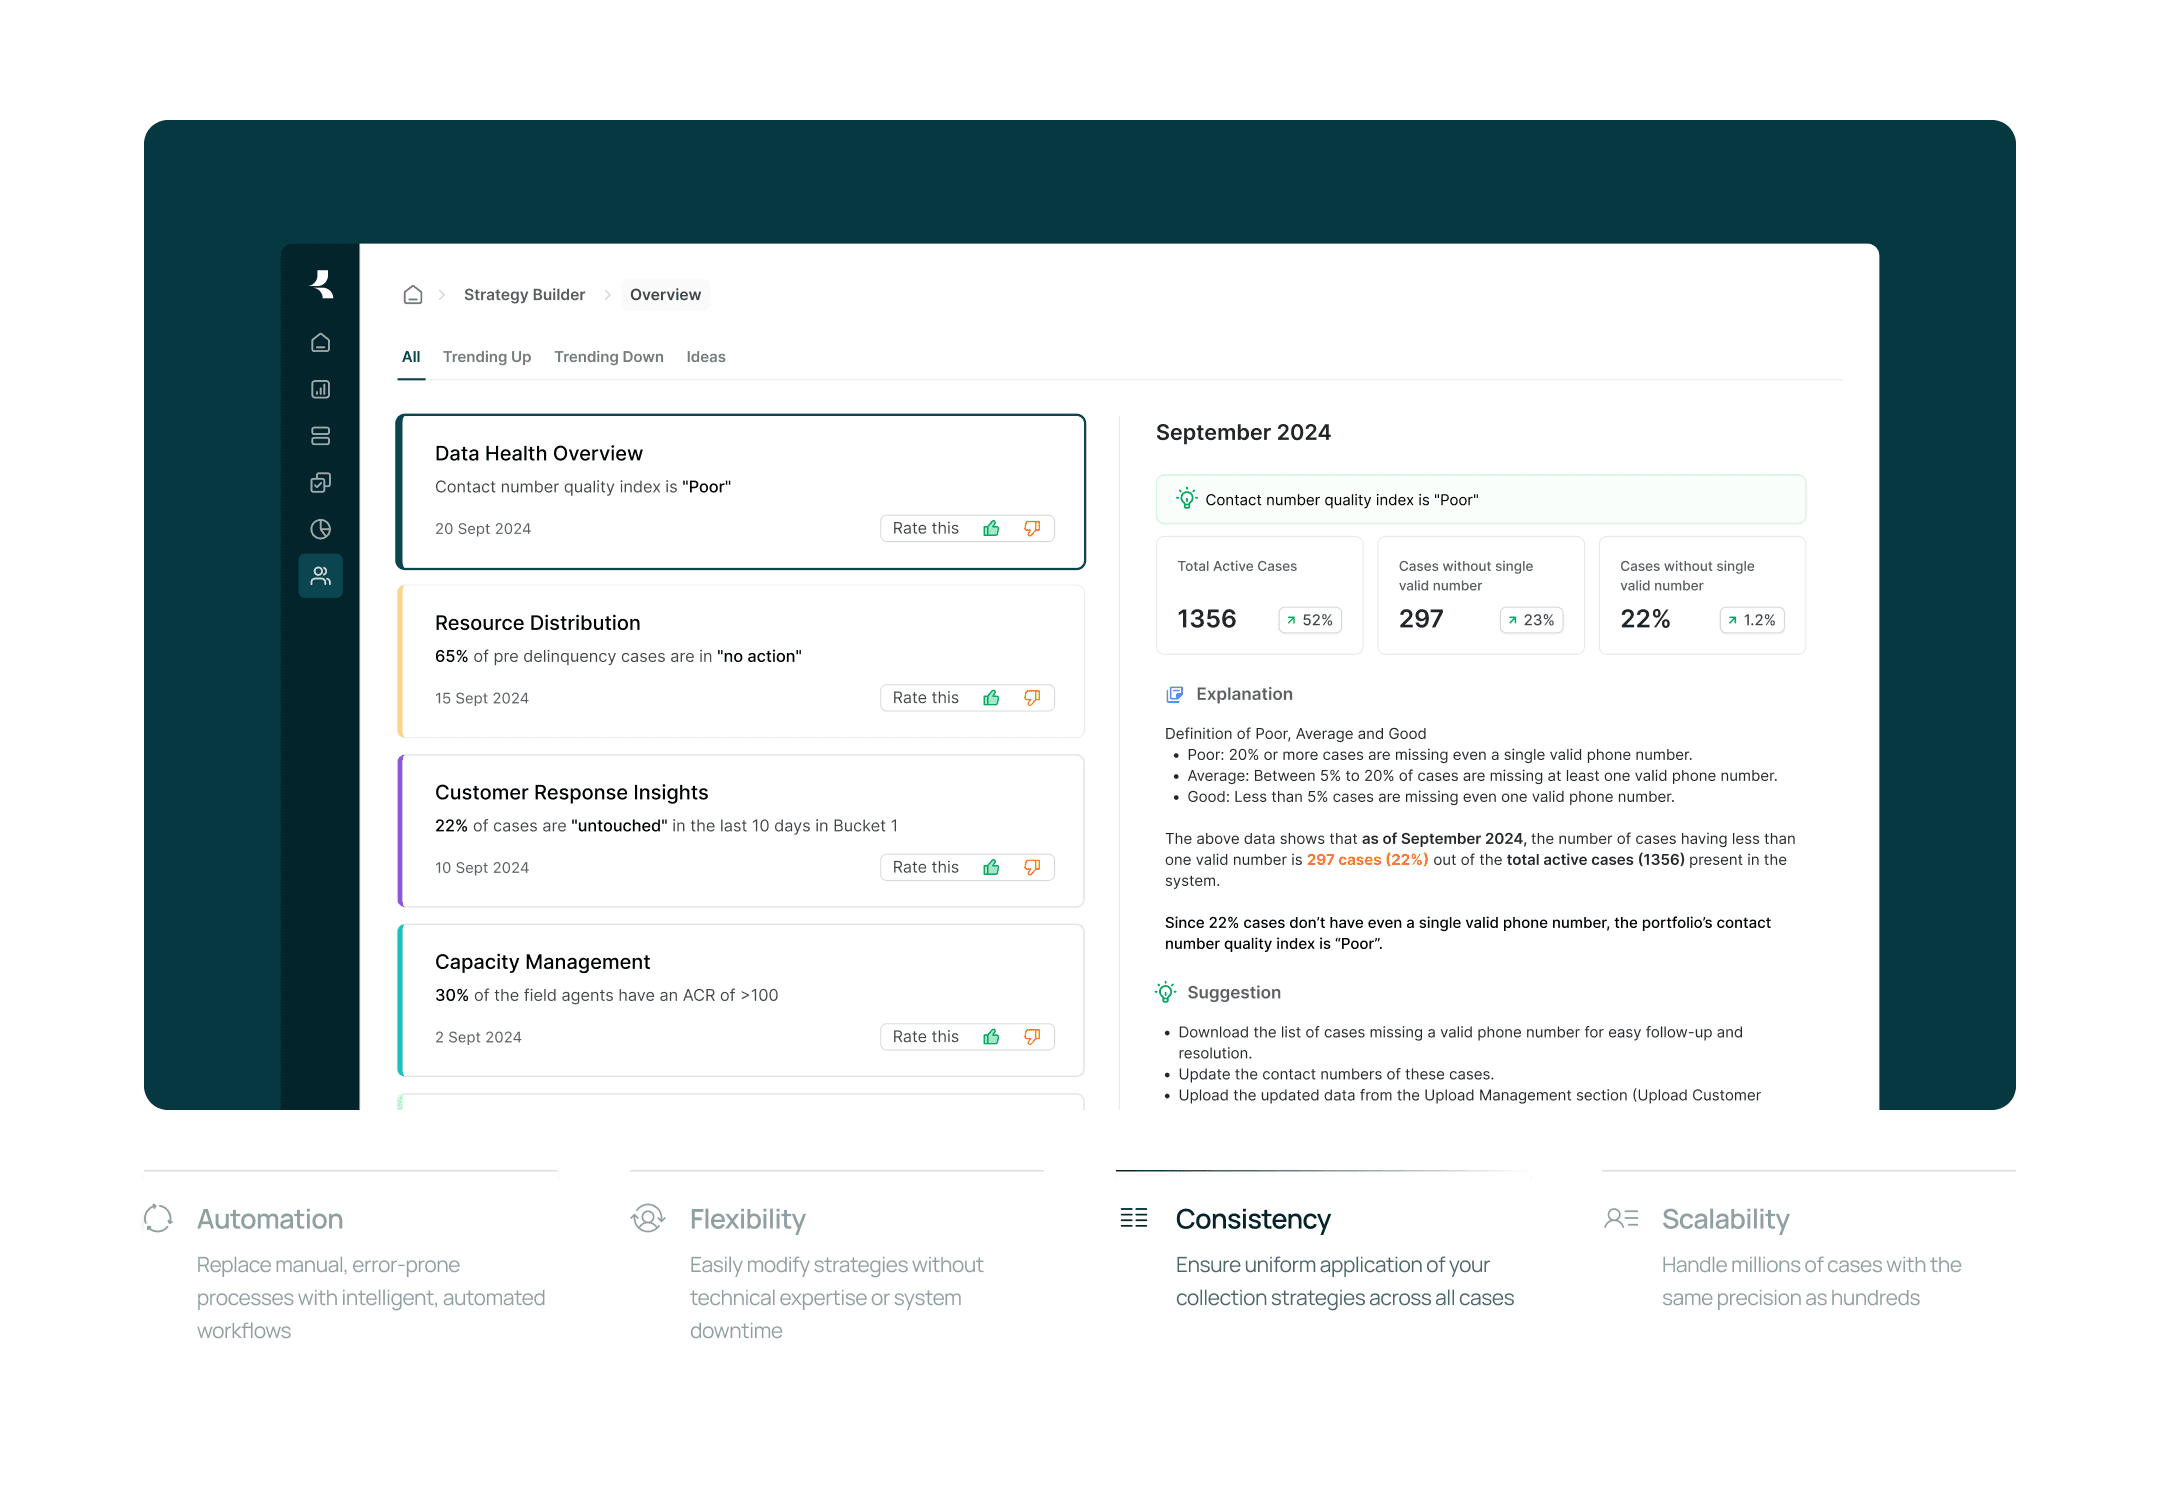Viewport: 2160px width, 1503px height.
Task: Open the Ideas tab
Action: [x=705, y=357]
